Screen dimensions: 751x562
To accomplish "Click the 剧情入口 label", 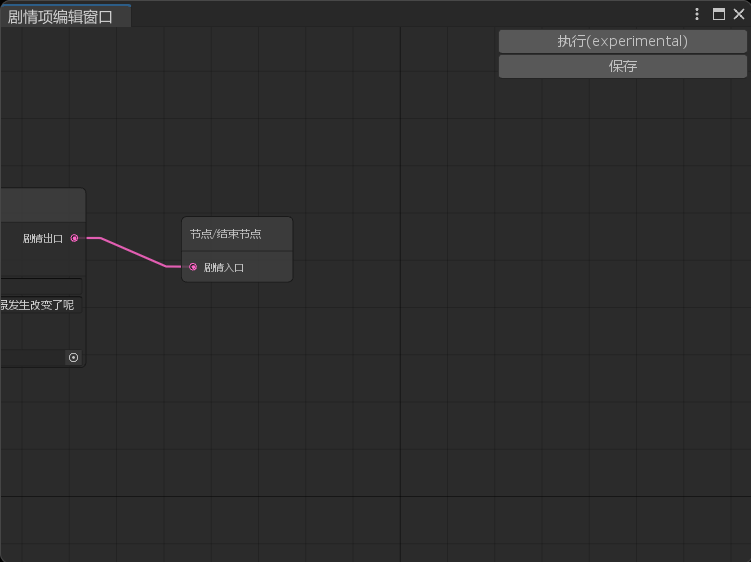I will [x=224, y=267].
